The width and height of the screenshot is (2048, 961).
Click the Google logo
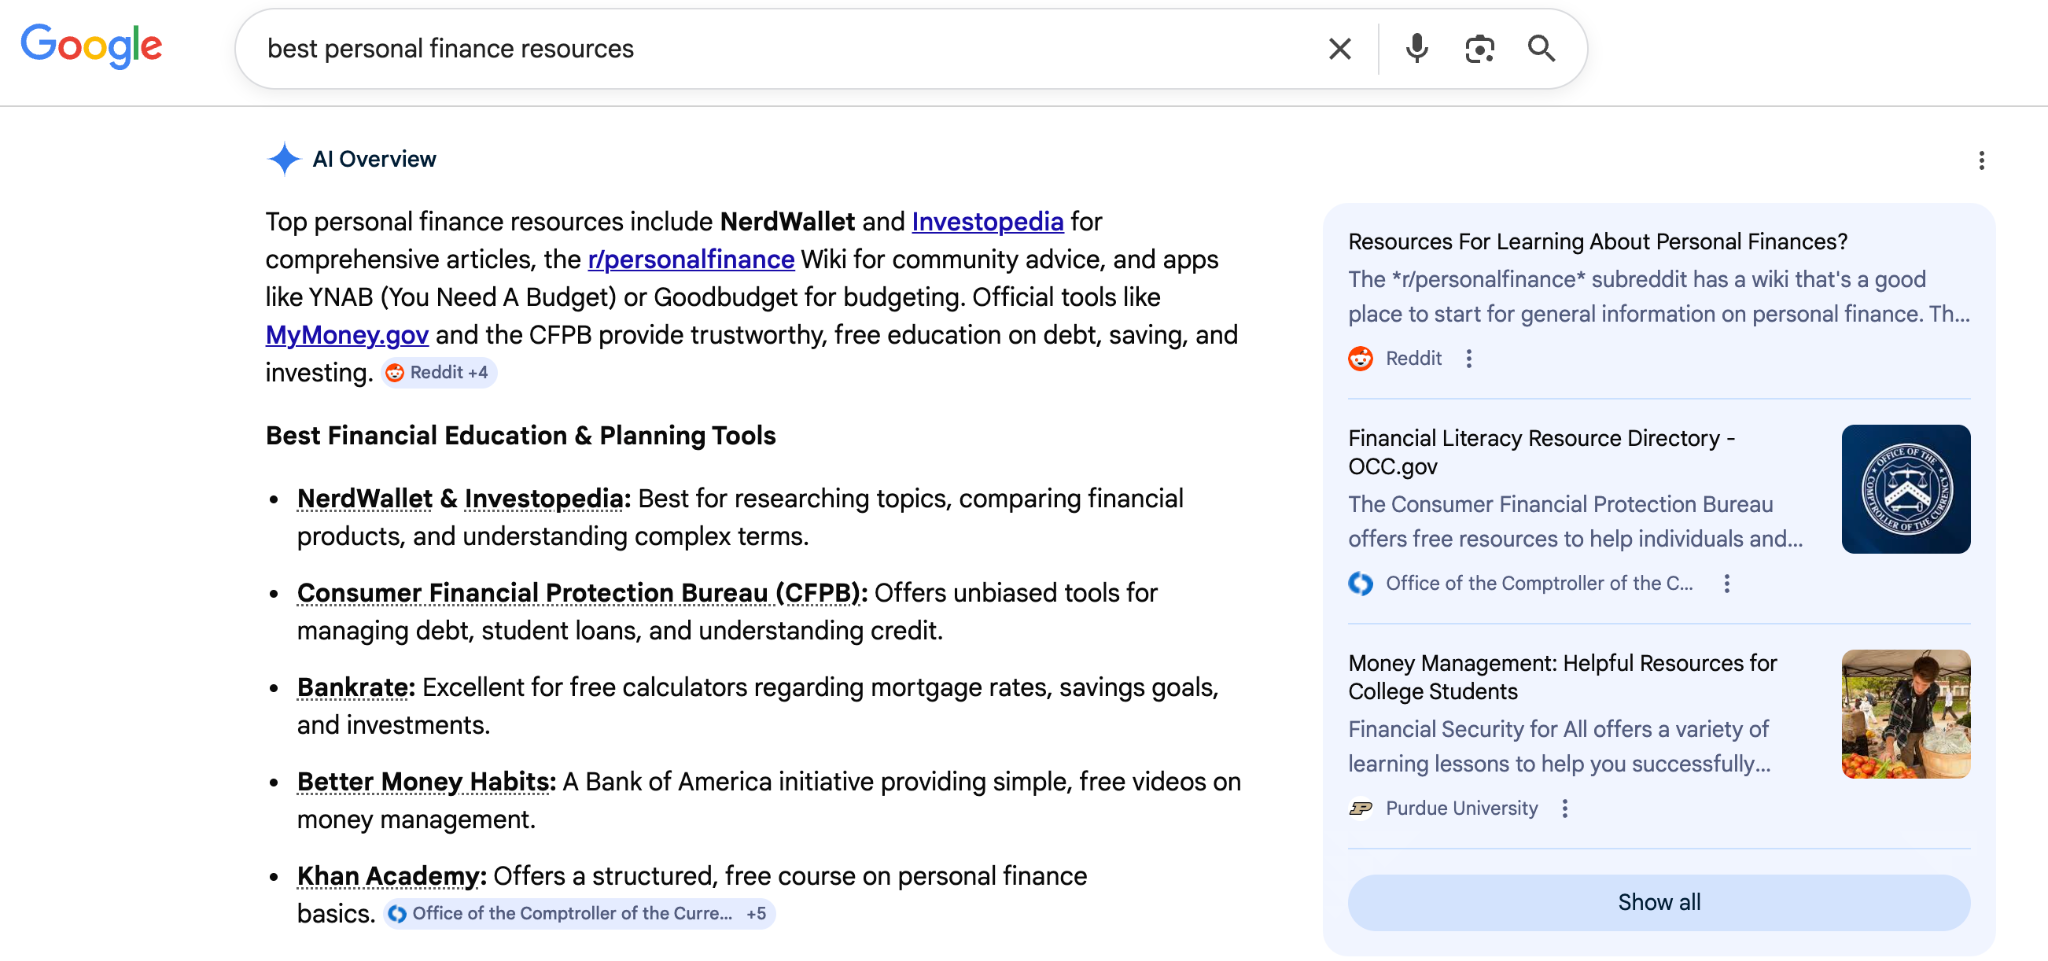pos(91,46)
